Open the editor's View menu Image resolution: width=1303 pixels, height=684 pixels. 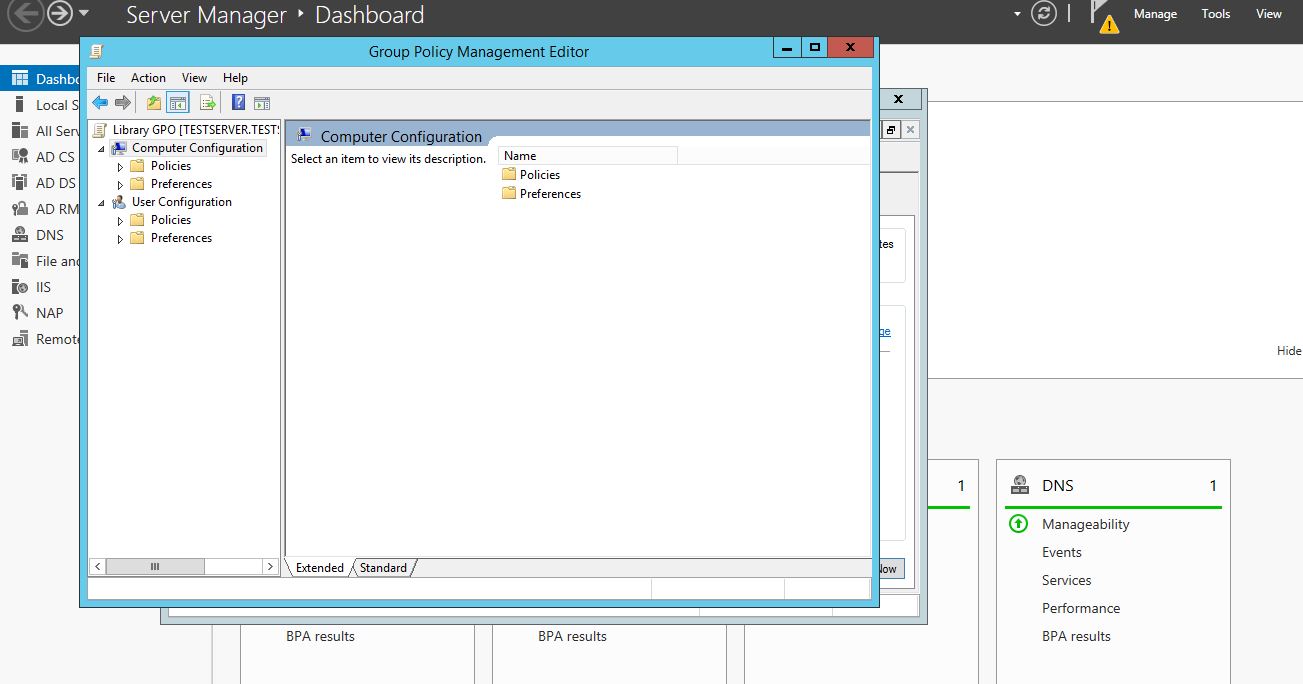pyautogui.click(x=195, y=77)
